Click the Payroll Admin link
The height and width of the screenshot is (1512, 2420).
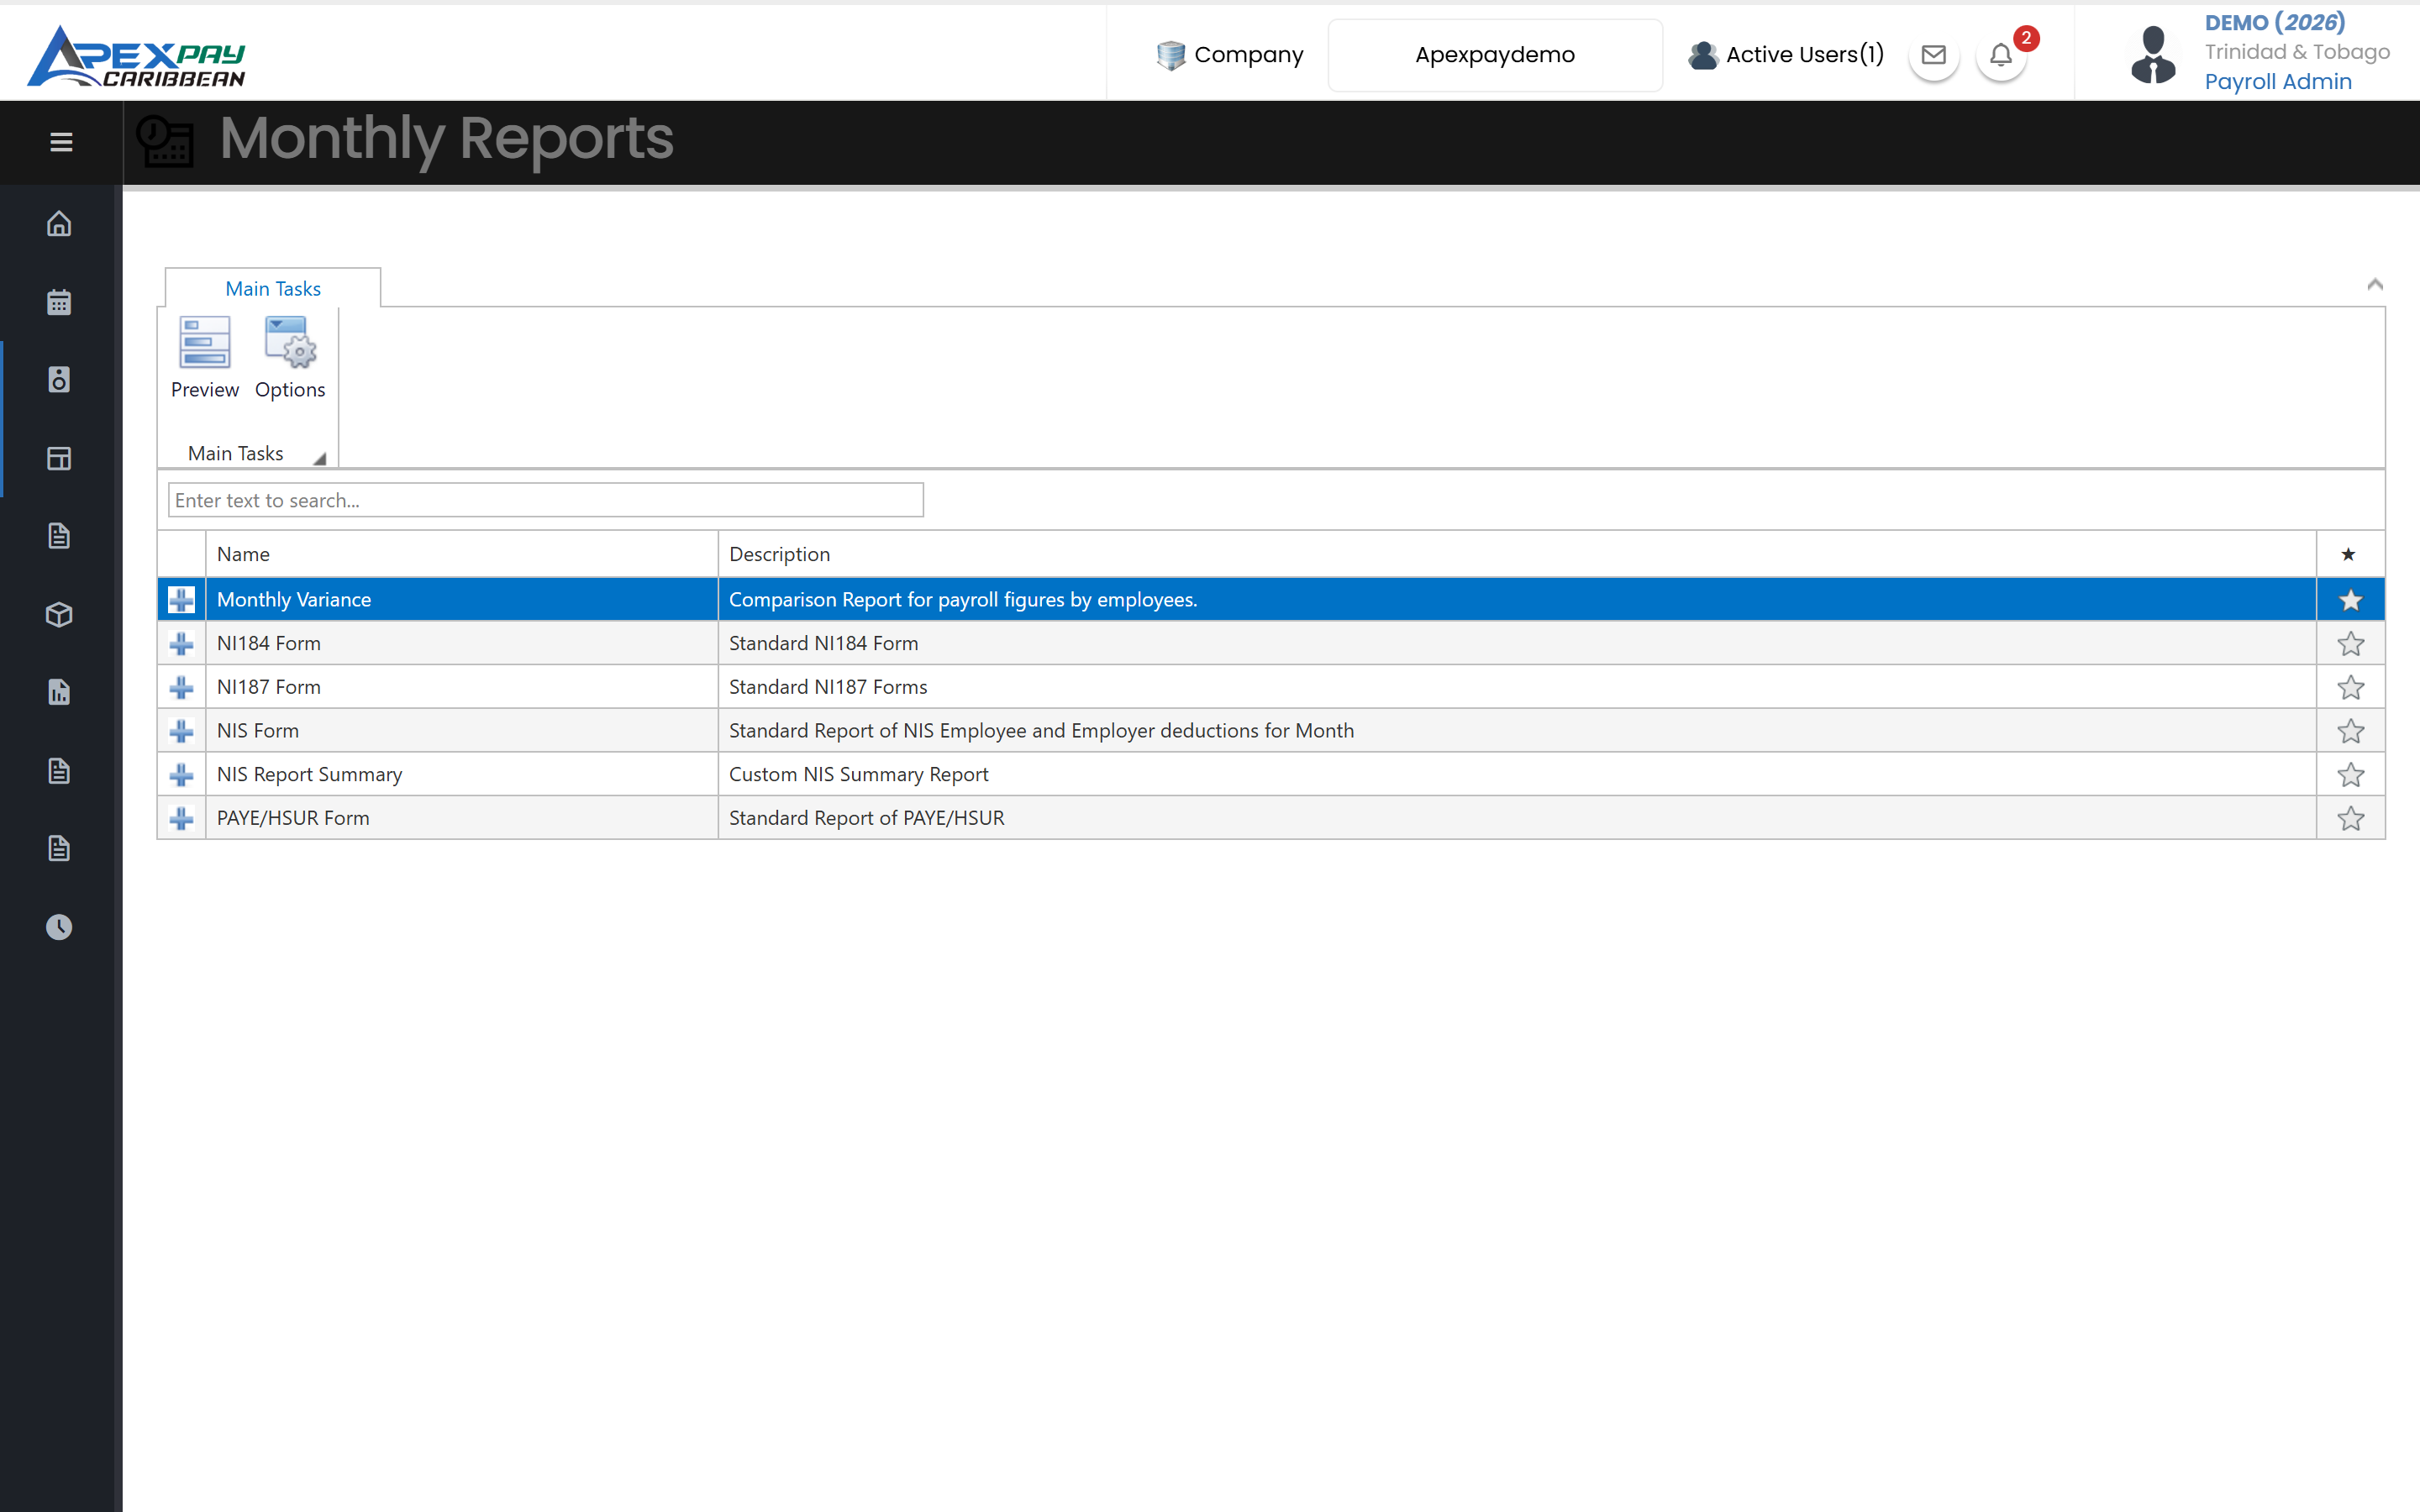(2278, 82)
